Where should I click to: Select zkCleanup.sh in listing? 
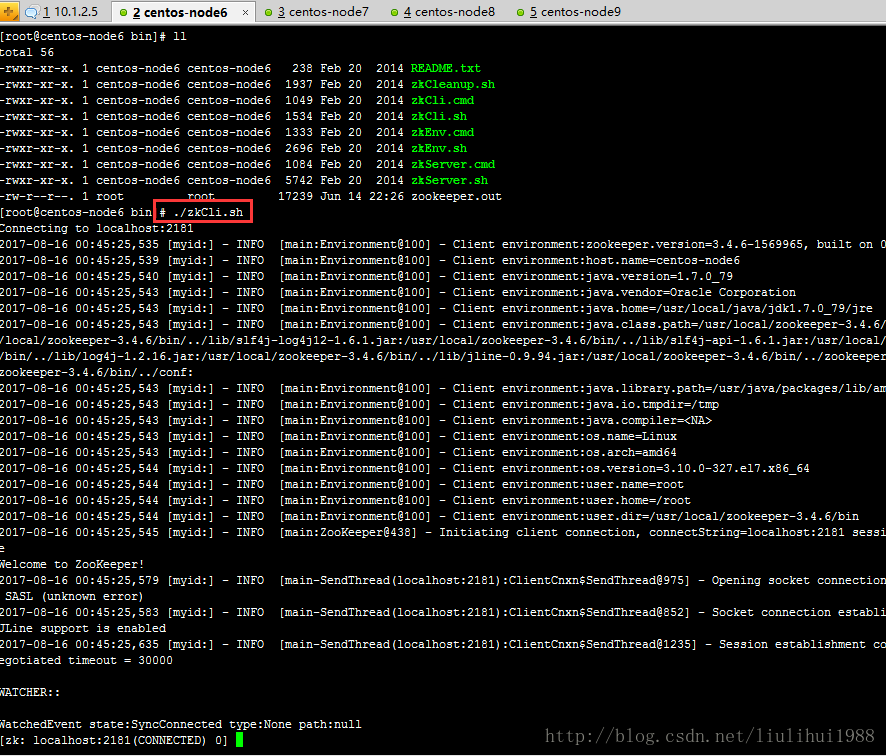coord(453,84)
